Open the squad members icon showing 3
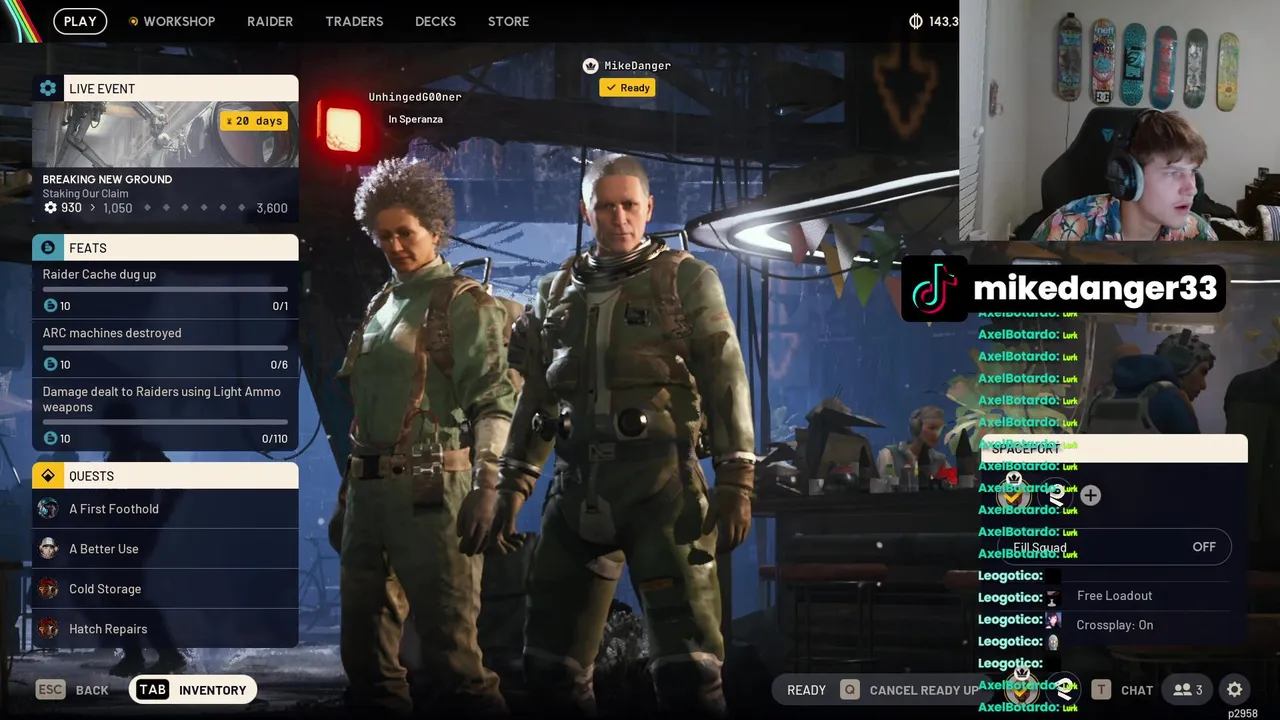Screen dimensions: 1280x720 tap(1188, 690)
